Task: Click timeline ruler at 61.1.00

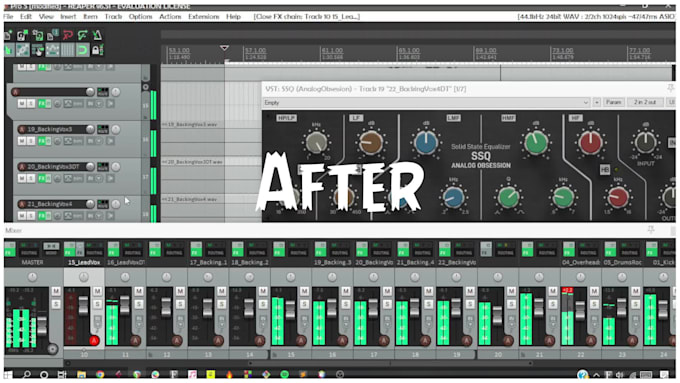Action: pos(332,50)
